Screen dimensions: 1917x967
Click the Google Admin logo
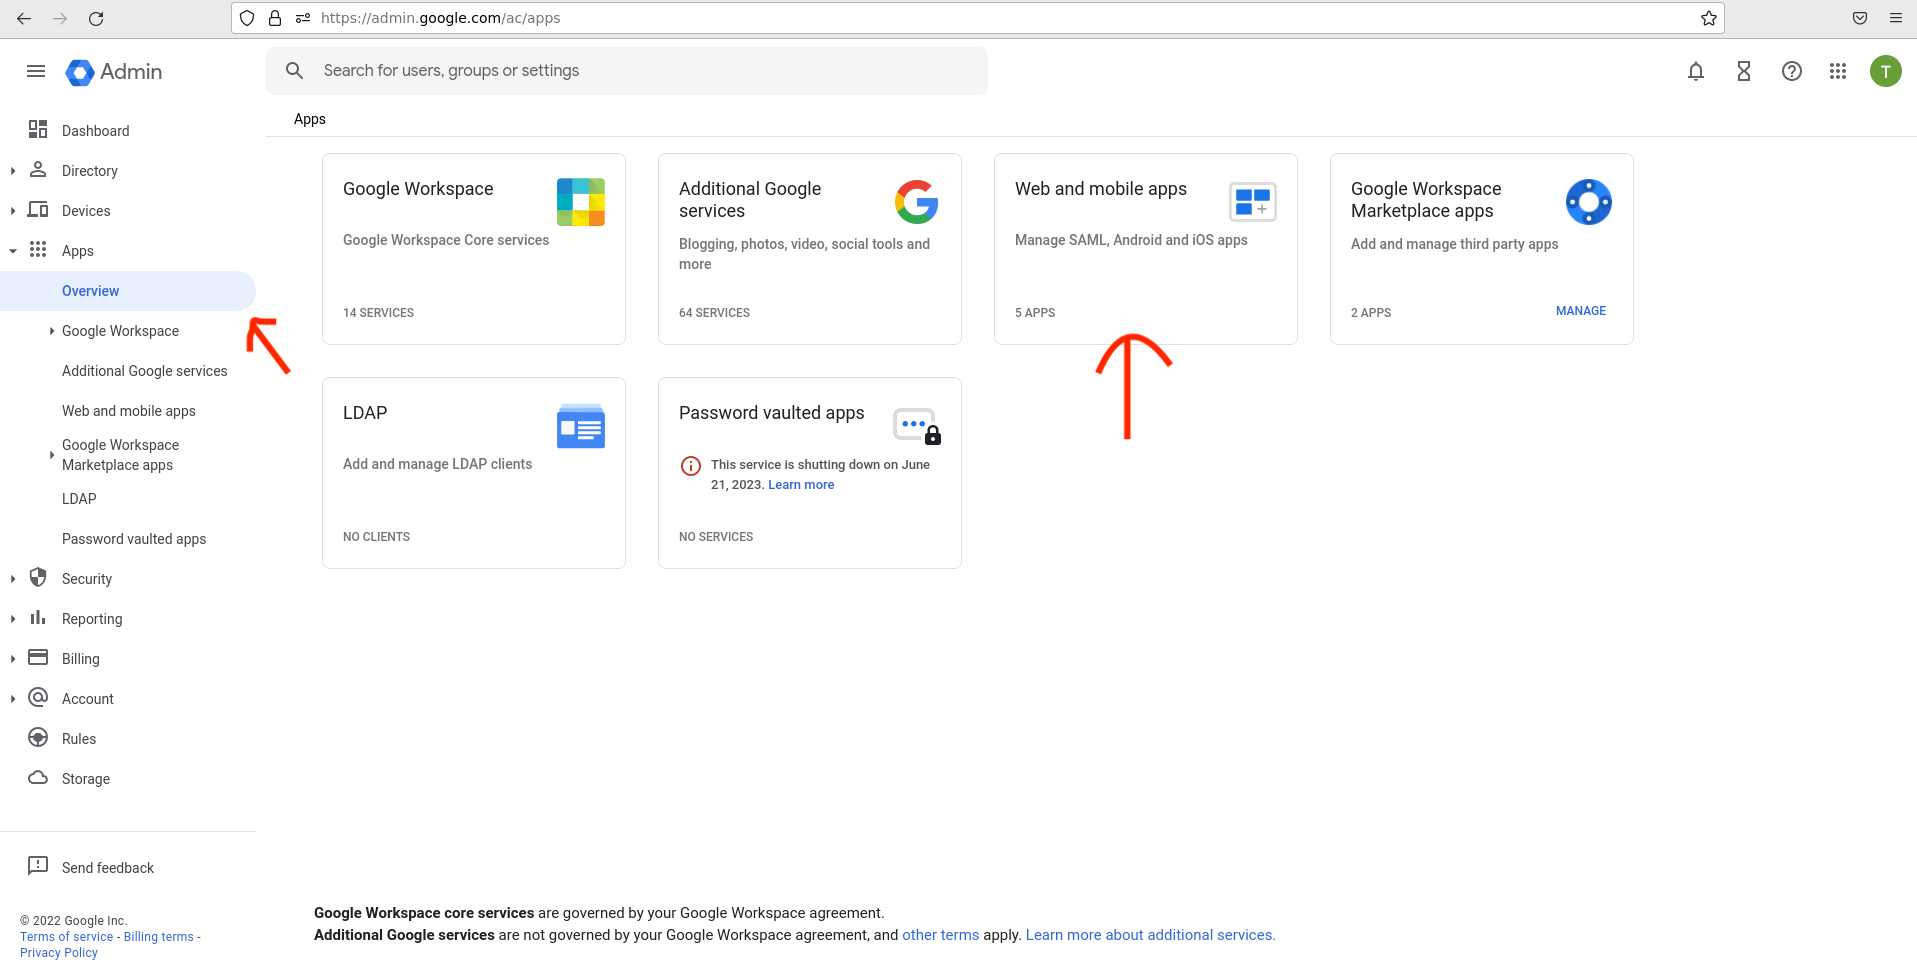click(114, 72)
